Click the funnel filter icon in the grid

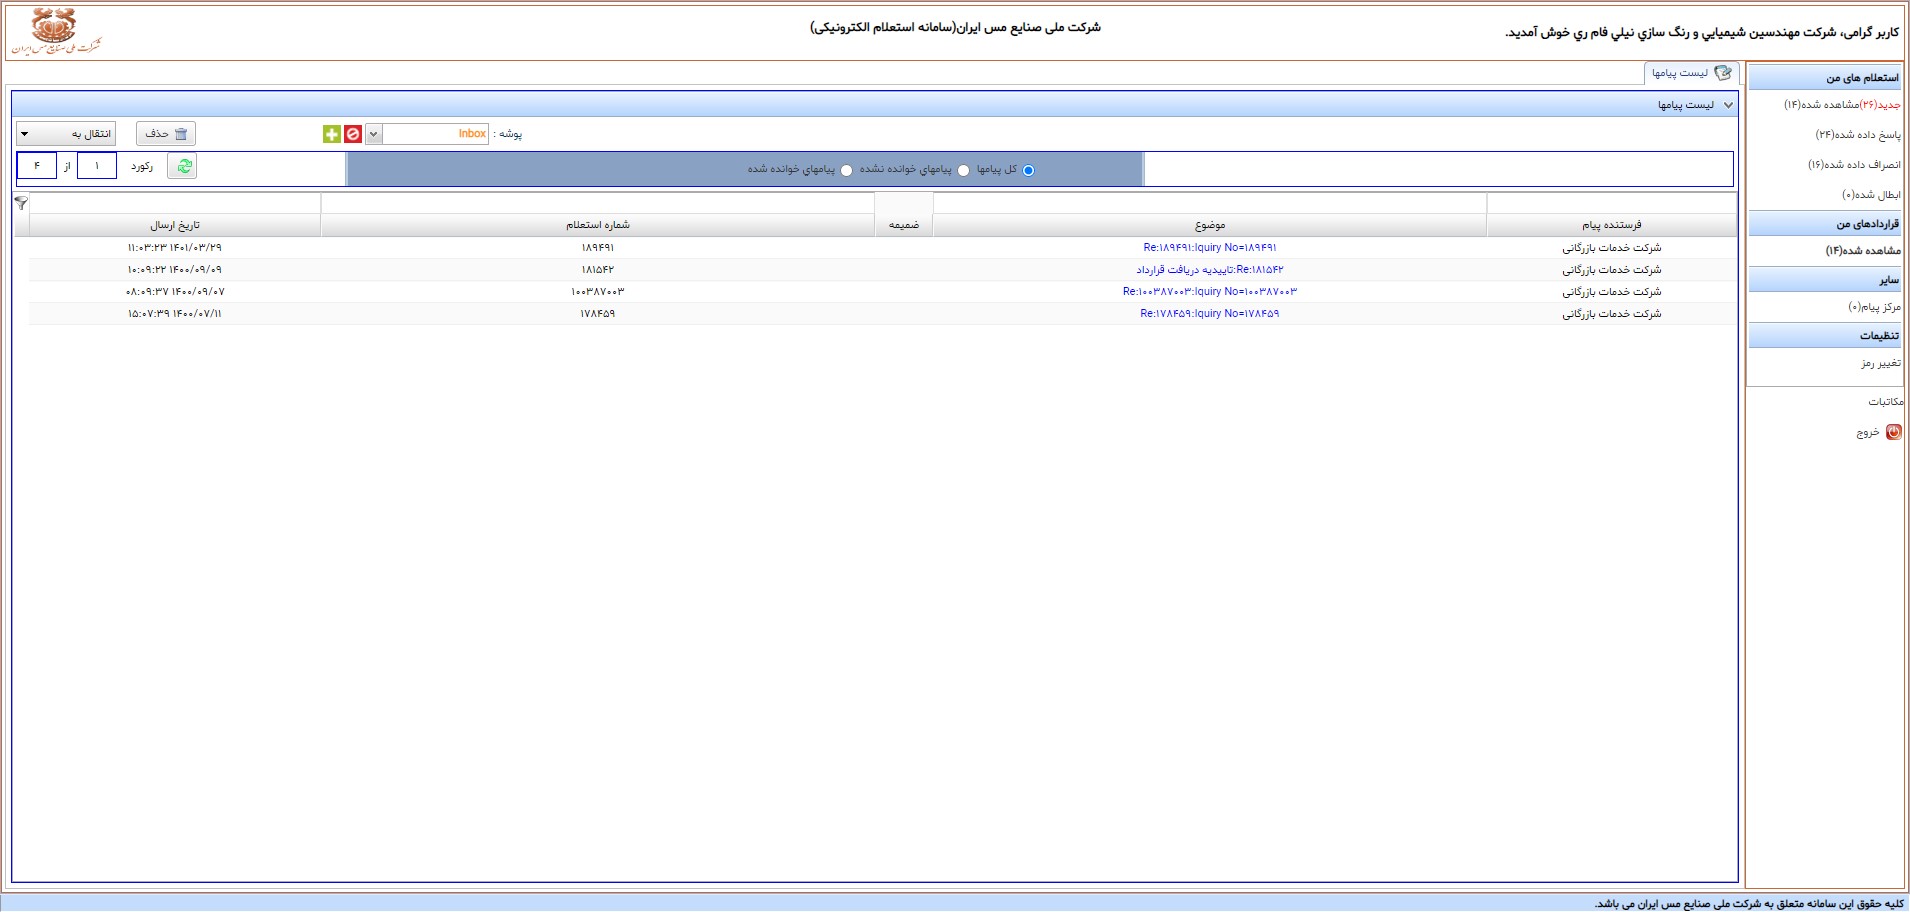tap(21, 203)
